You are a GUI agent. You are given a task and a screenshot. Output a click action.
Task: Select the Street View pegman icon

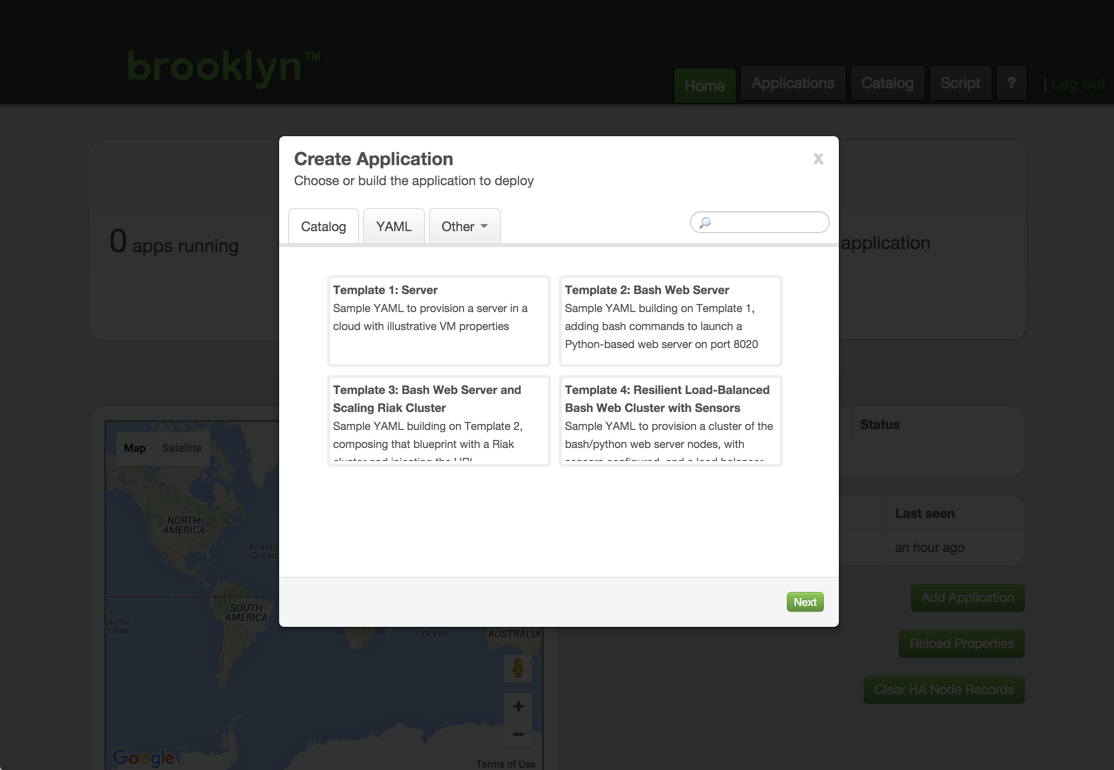pos(518,668)
